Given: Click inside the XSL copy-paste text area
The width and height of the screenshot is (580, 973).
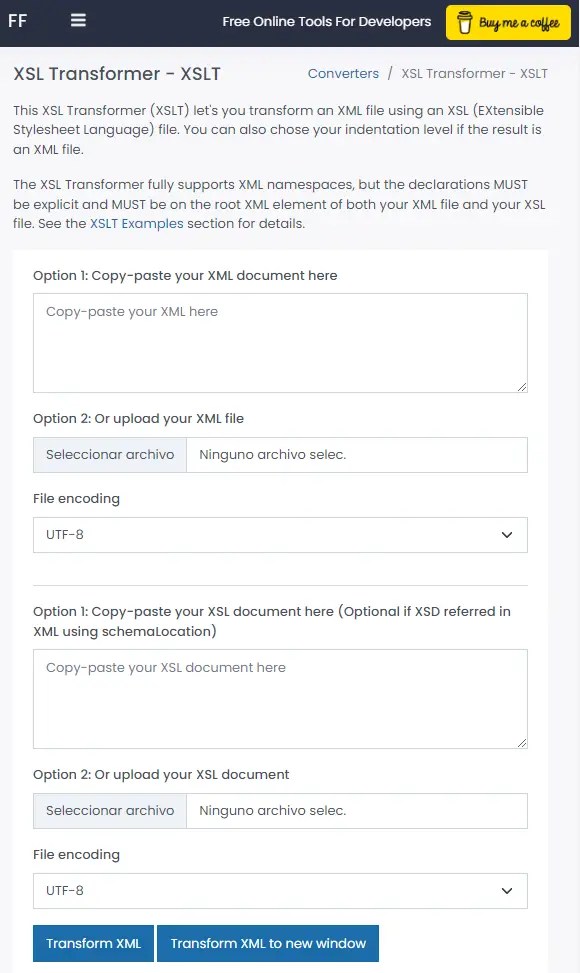Looking at the screenshot, I should [x=280, y=698].
